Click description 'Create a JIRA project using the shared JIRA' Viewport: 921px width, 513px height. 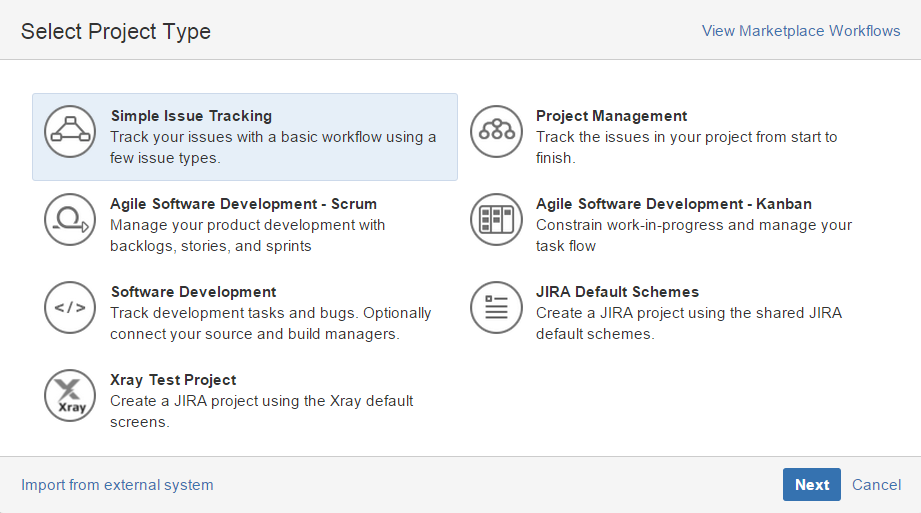tap(689, 324)
